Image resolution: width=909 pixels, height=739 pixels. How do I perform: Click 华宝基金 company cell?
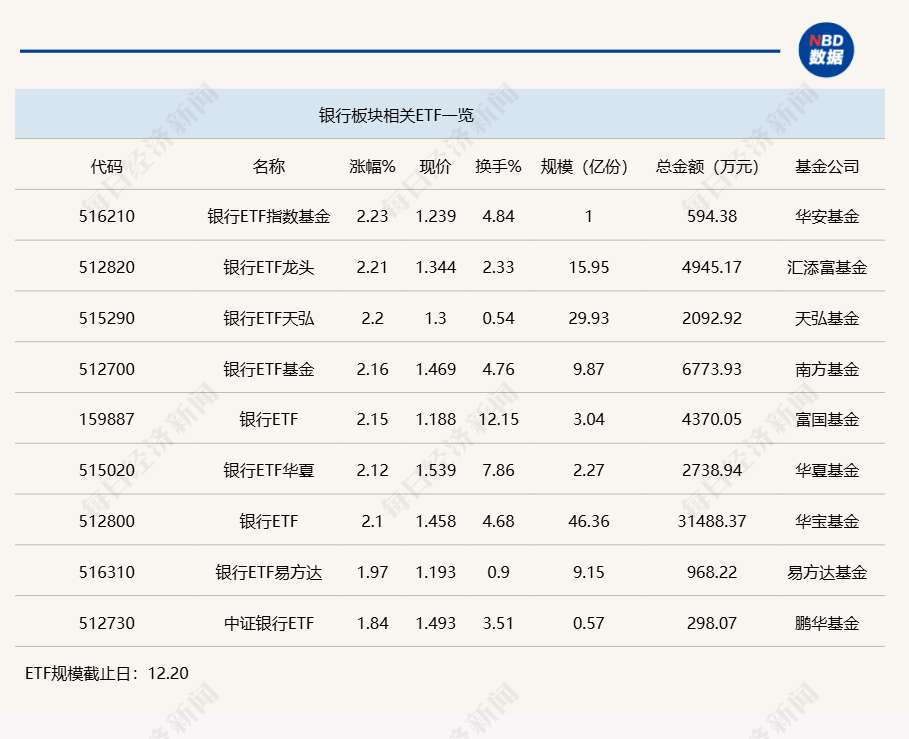(827, 521)
